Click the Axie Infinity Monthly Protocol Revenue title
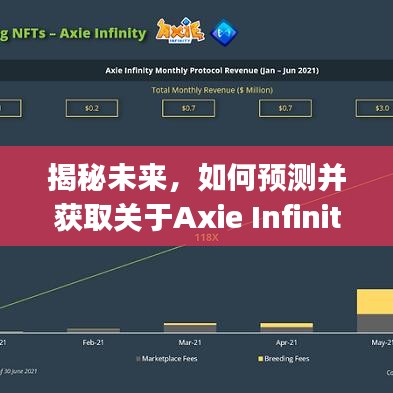This screenshot has width=393, height=393. pos(212,70)
